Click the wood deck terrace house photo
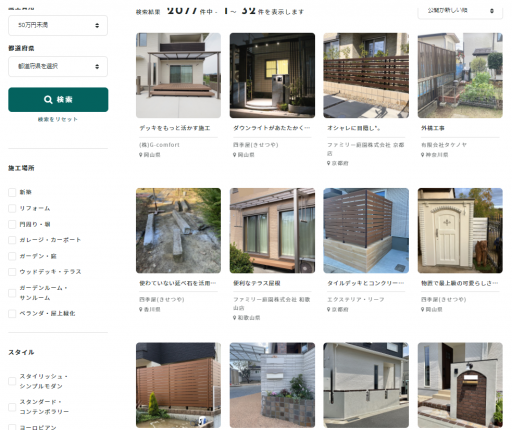This screenshot has height=430, width=512. 178,75
